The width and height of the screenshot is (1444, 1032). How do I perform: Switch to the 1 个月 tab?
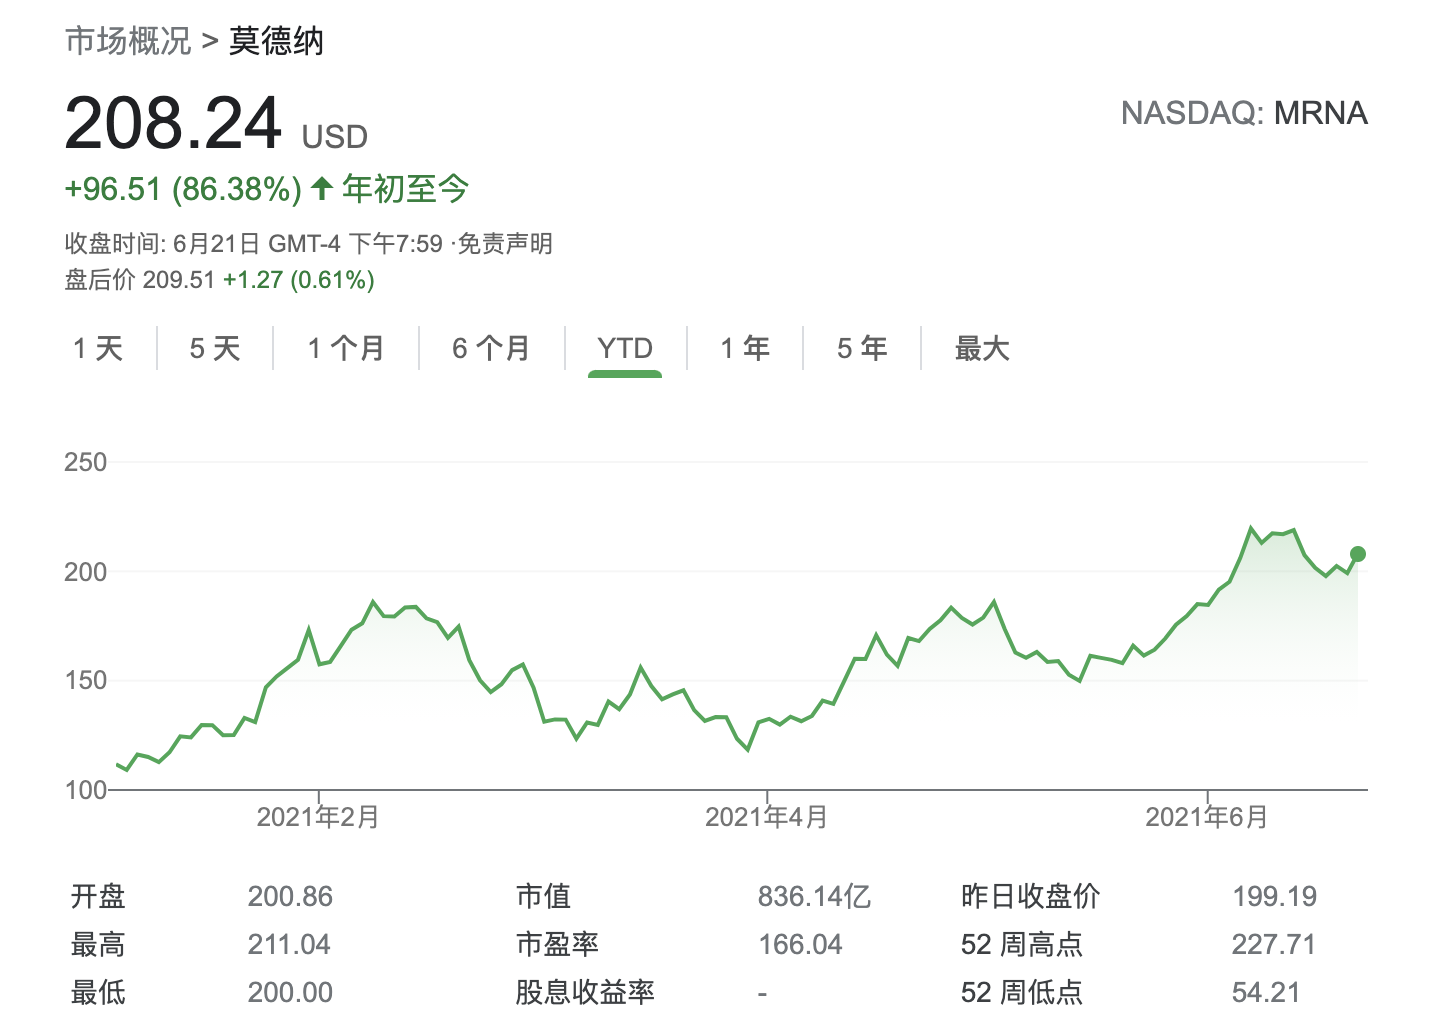346,348
